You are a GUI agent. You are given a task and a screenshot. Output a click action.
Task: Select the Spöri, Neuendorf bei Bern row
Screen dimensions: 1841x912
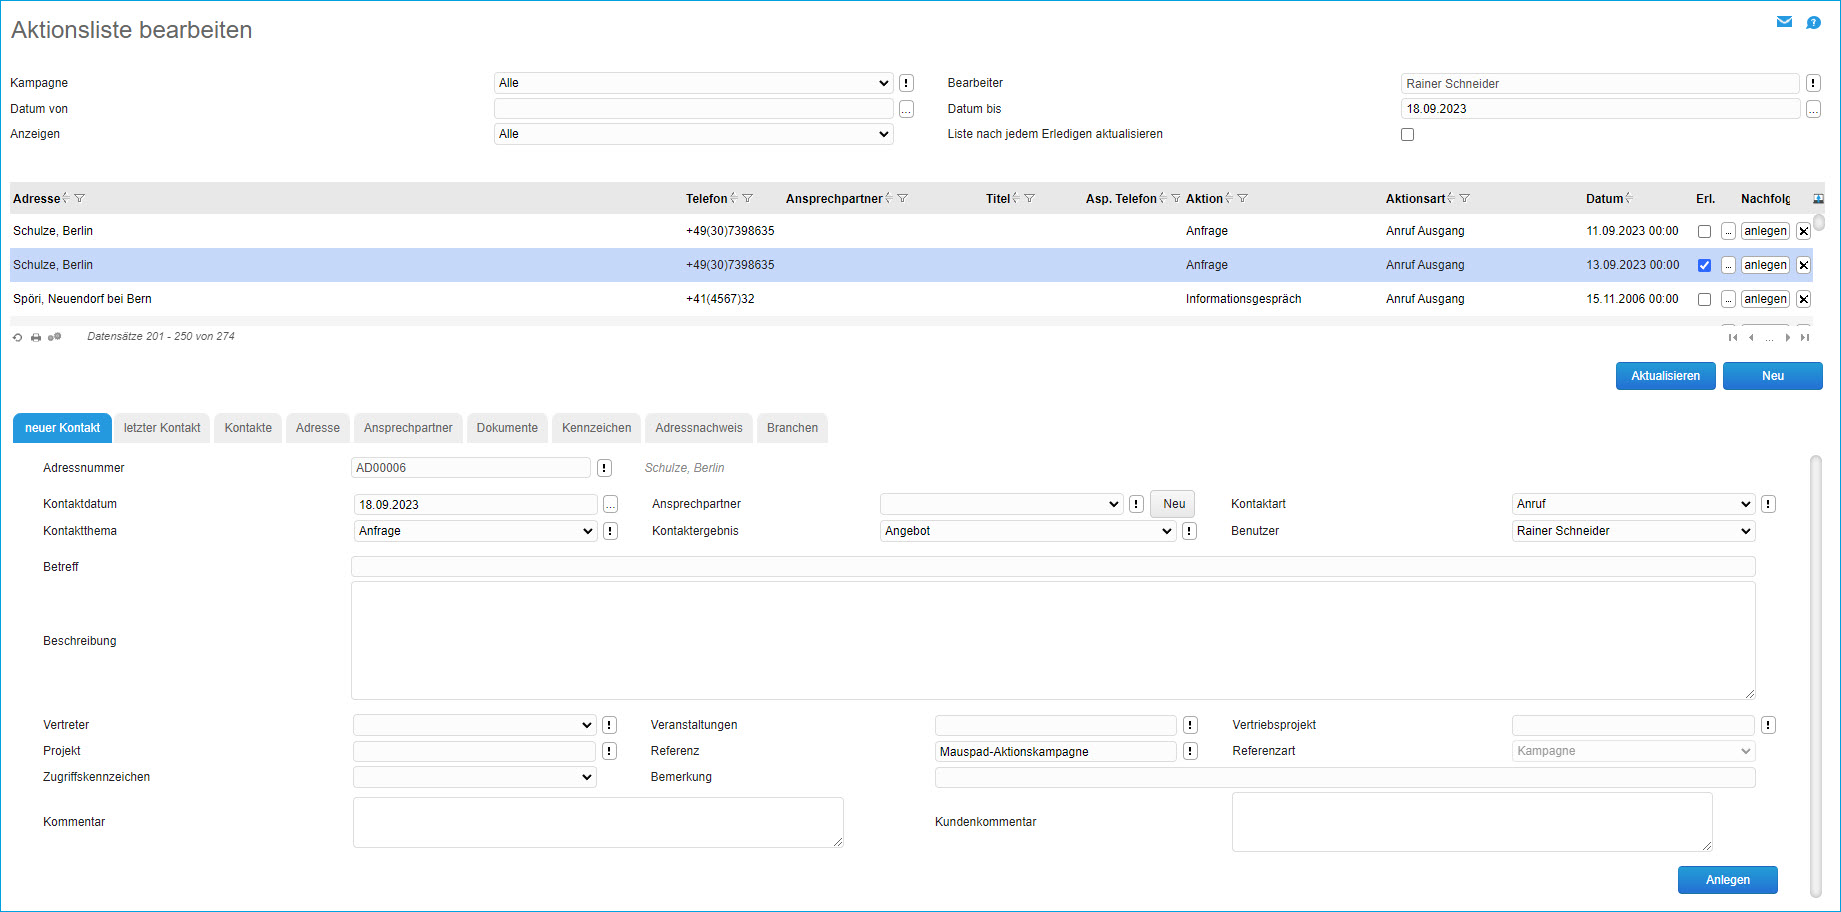click(x=910, y=299)
